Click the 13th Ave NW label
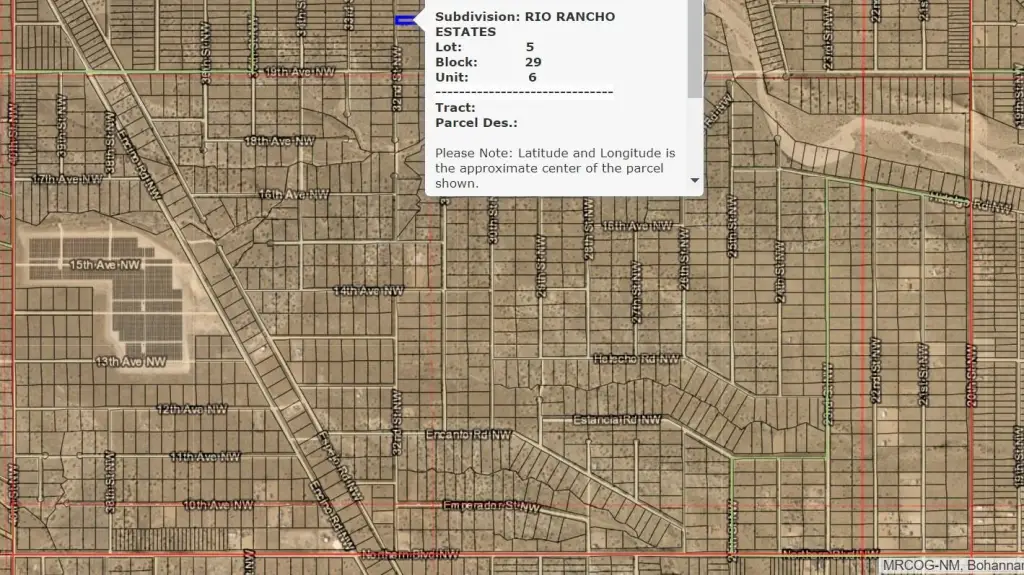 130,361
